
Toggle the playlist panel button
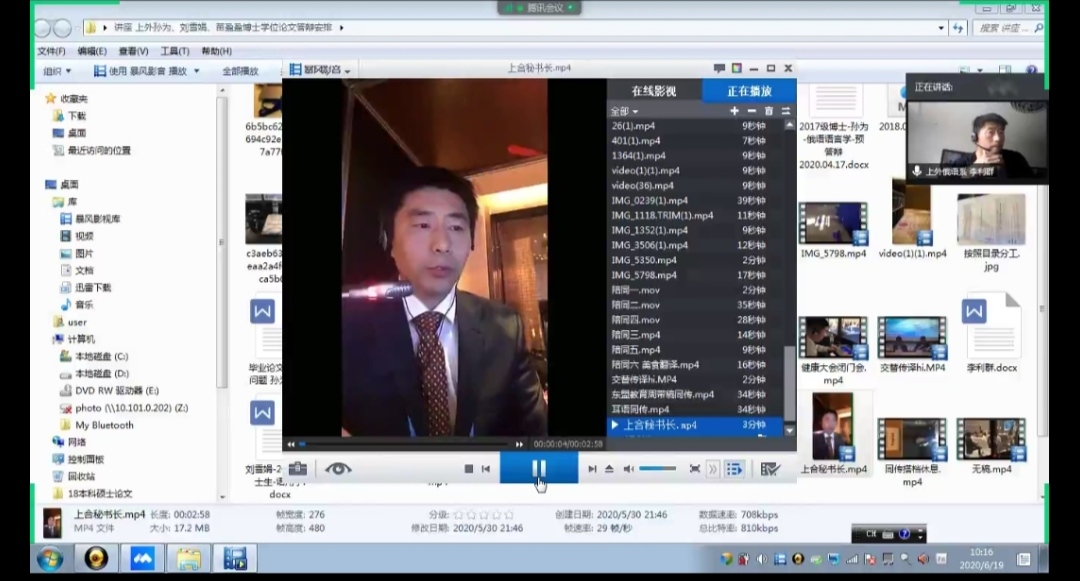coord(735,469)
